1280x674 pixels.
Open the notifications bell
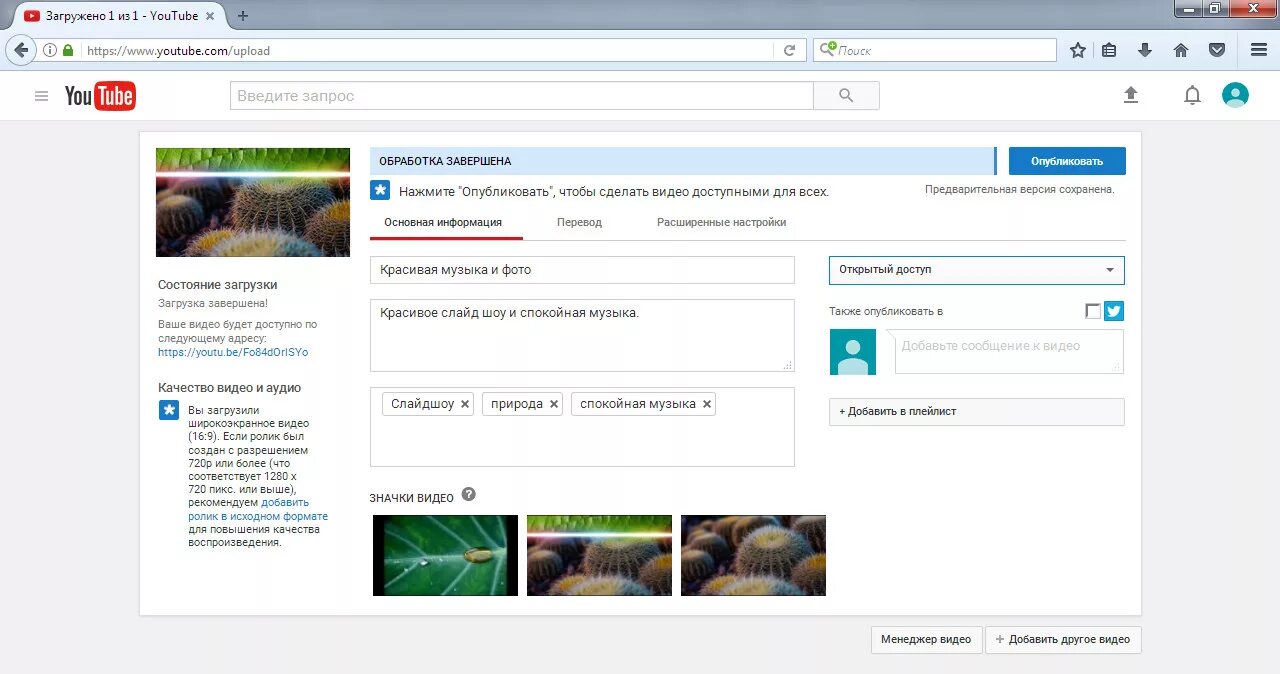(x=1192, y=95)
